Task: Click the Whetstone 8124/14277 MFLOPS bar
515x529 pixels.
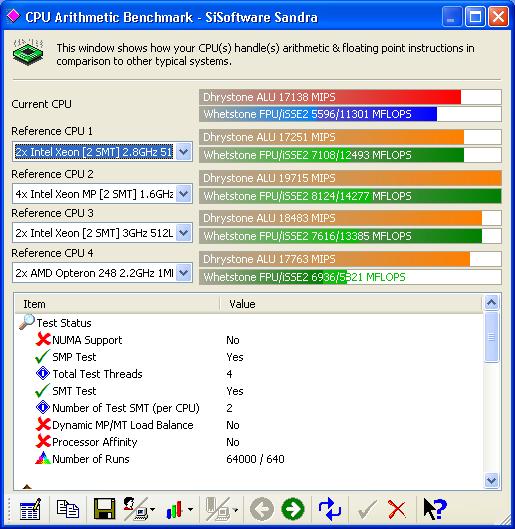Action: tap(350, 196)
